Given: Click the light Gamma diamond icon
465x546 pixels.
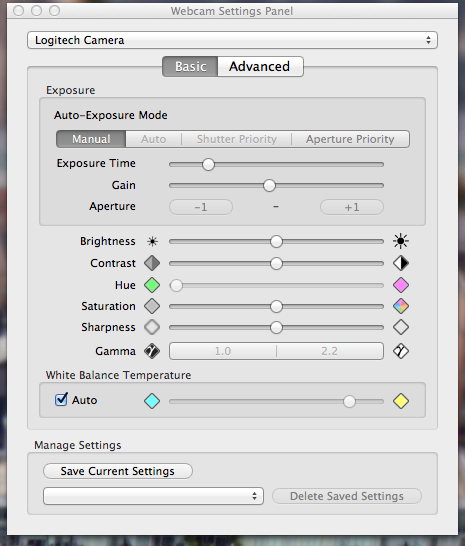Looking at the screenshot, I should pyautogui.click(x=401, y=351).
